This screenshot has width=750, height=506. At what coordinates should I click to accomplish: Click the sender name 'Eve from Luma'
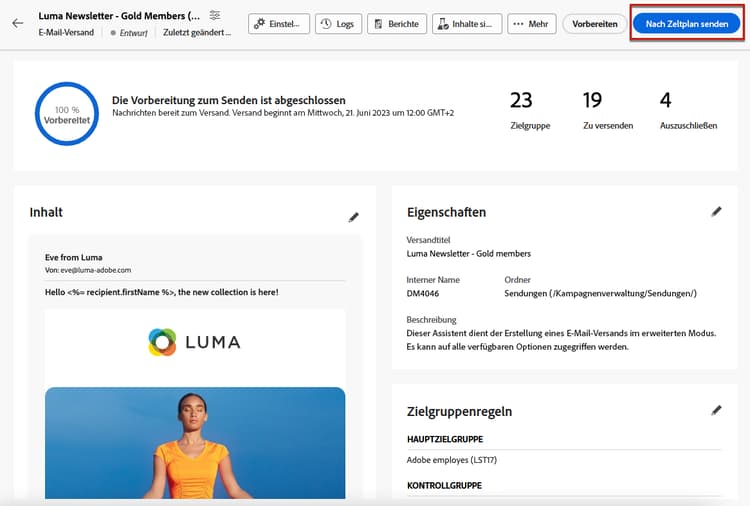pyautogui.click(x=74, y=257)
